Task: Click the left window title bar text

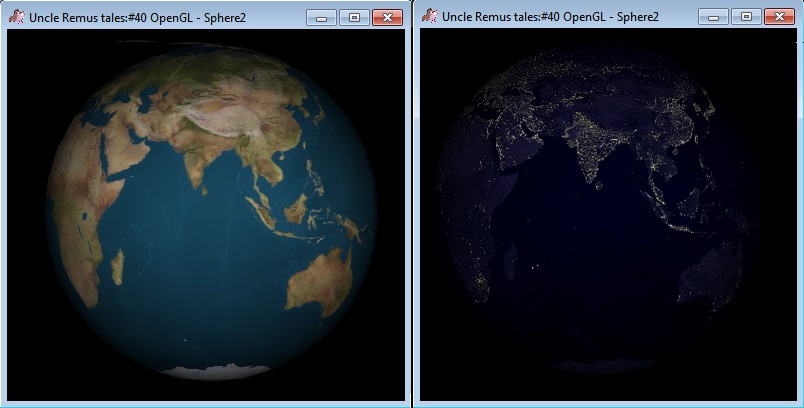Action: point(135,18)
